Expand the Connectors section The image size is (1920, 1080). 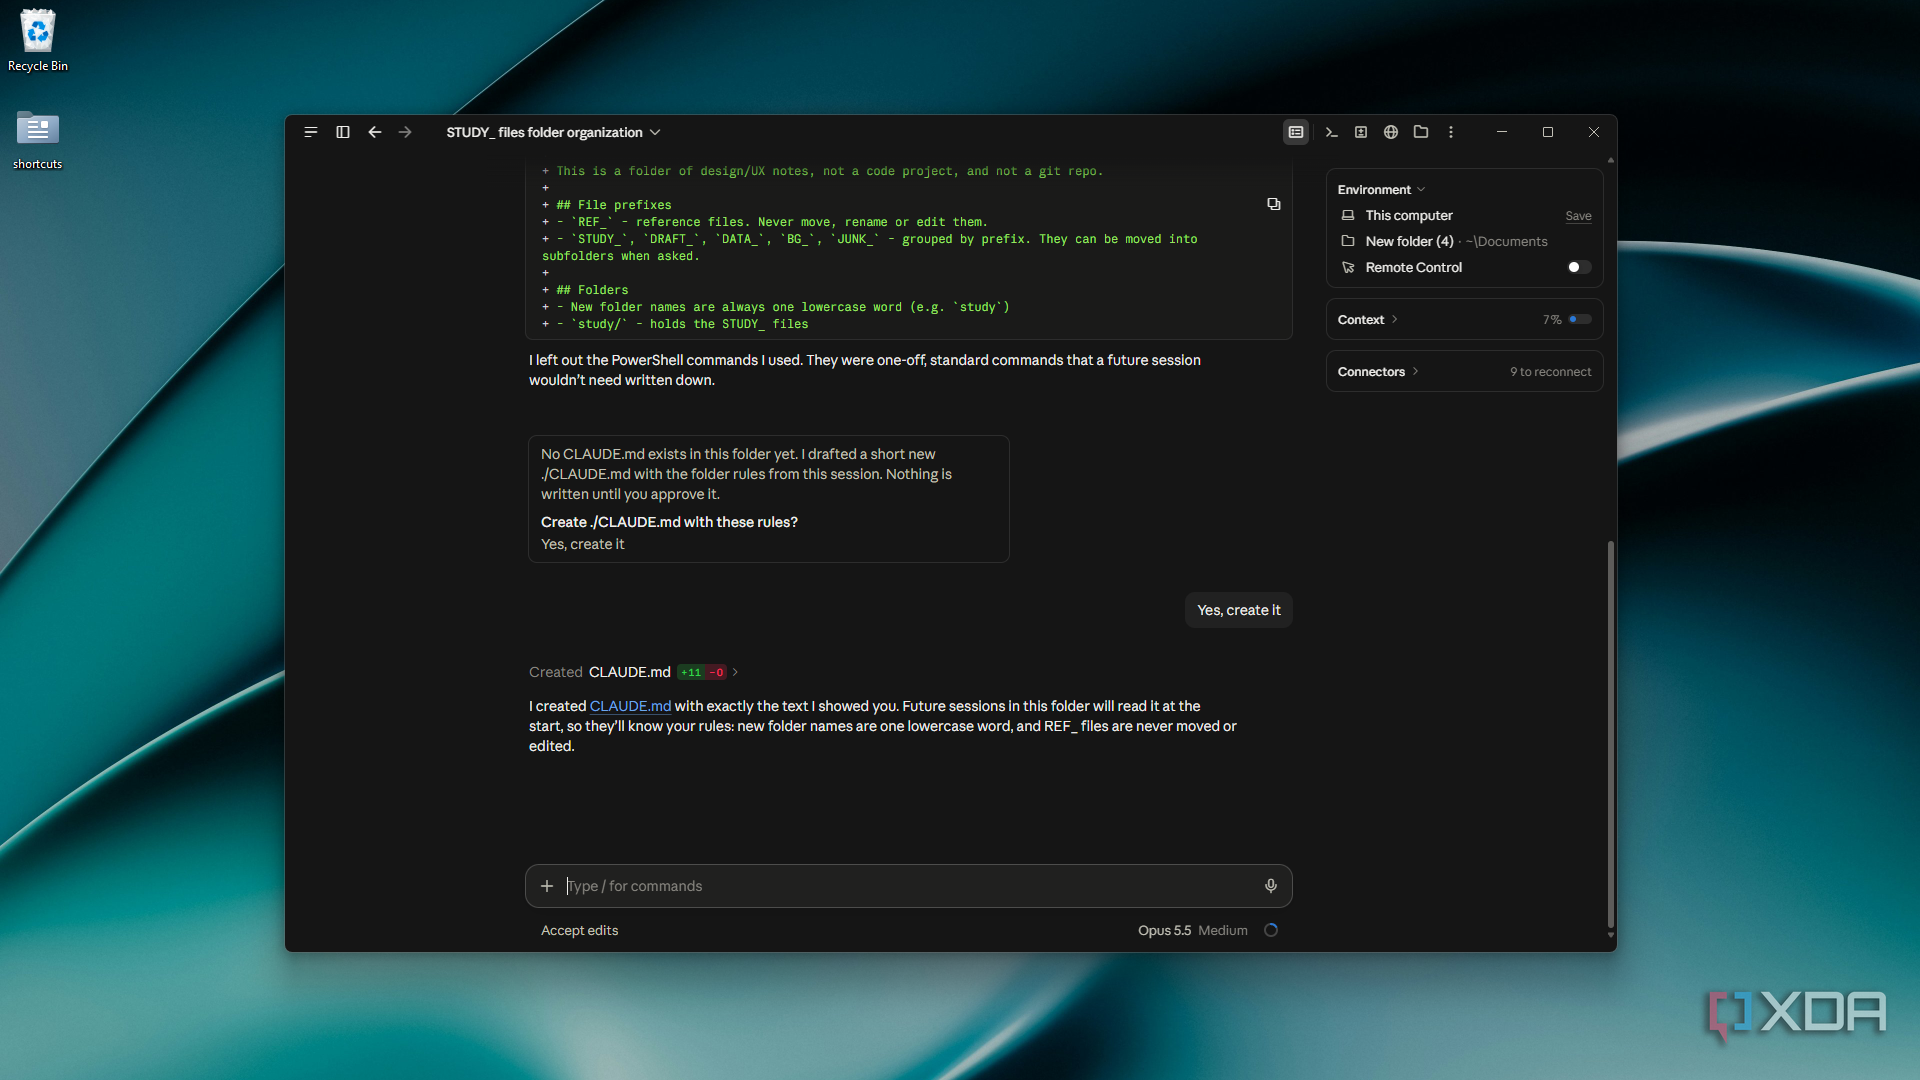[x=1378, y=372]
